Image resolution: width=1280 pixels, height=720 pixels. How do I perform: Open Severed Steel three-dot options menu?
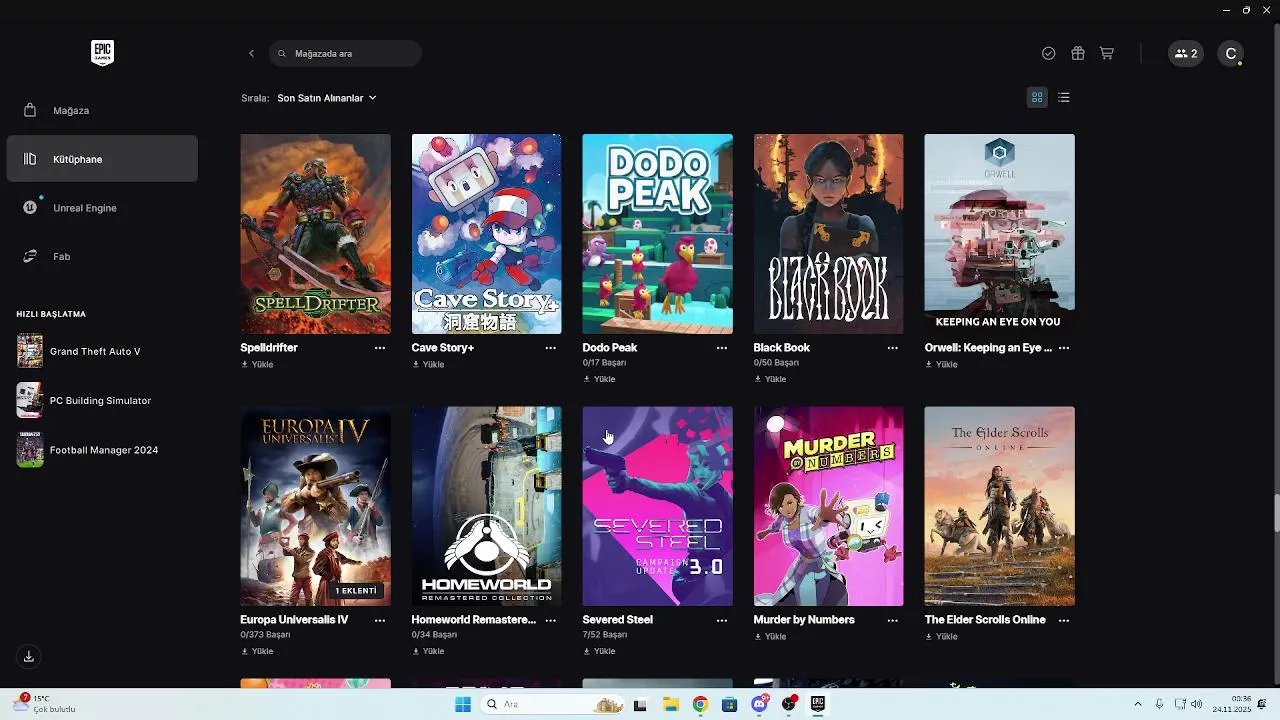pos(722,620)
